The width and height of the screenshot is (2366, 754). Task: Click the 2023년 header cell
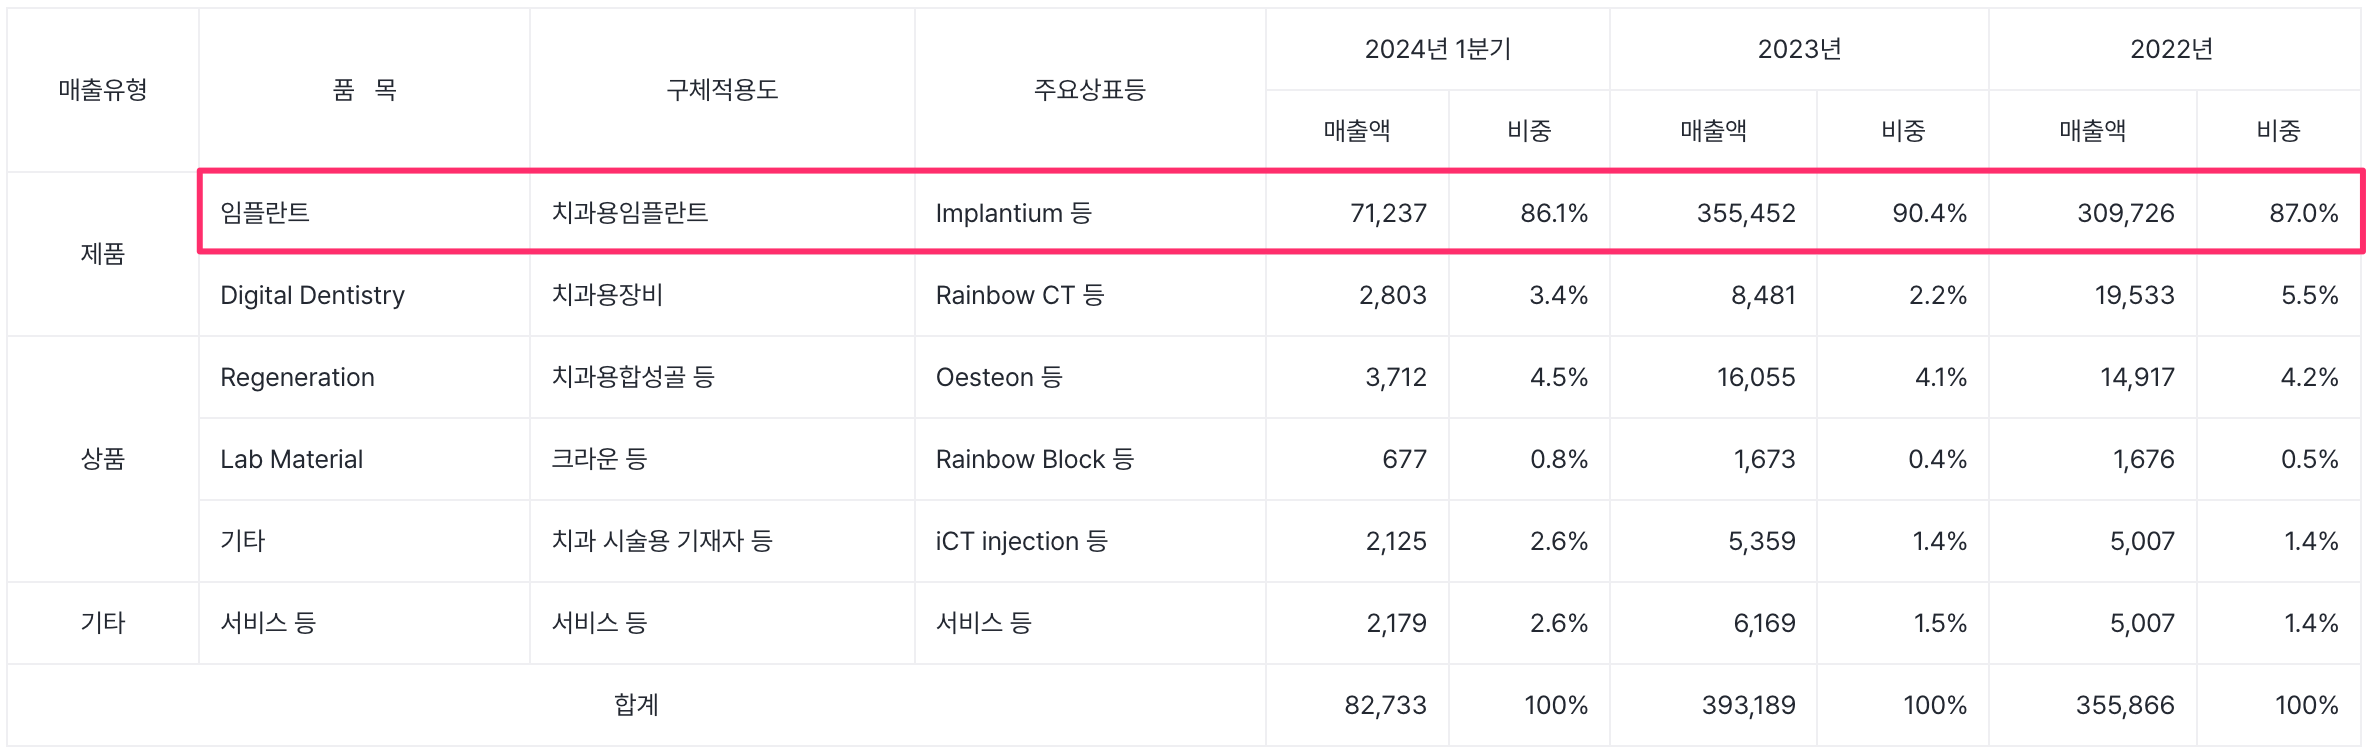pos(1799,49)
